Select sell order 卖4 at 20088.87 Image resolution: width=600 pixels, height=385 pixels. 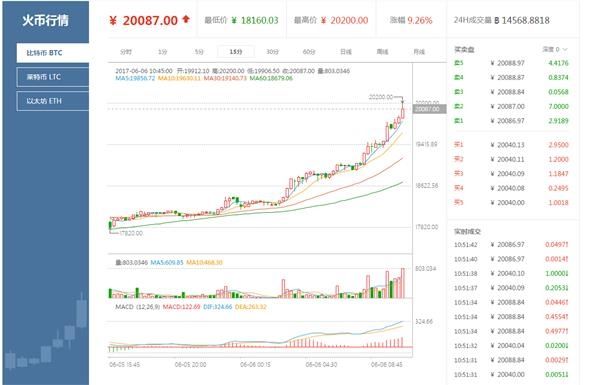511,77
